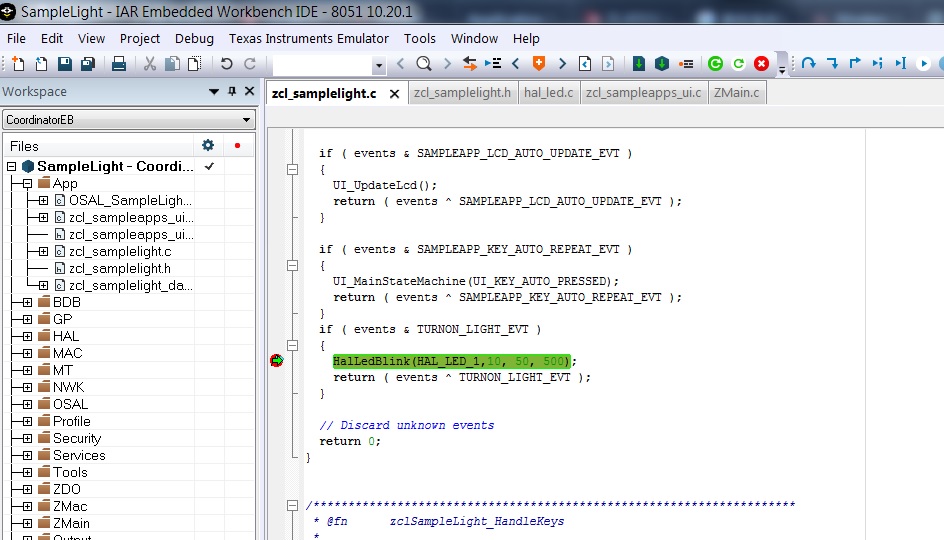This screenshot has height=540, width=944.
Task: Click the Files column gear icon
Action: pyautogui.click(x=208, y=145)
